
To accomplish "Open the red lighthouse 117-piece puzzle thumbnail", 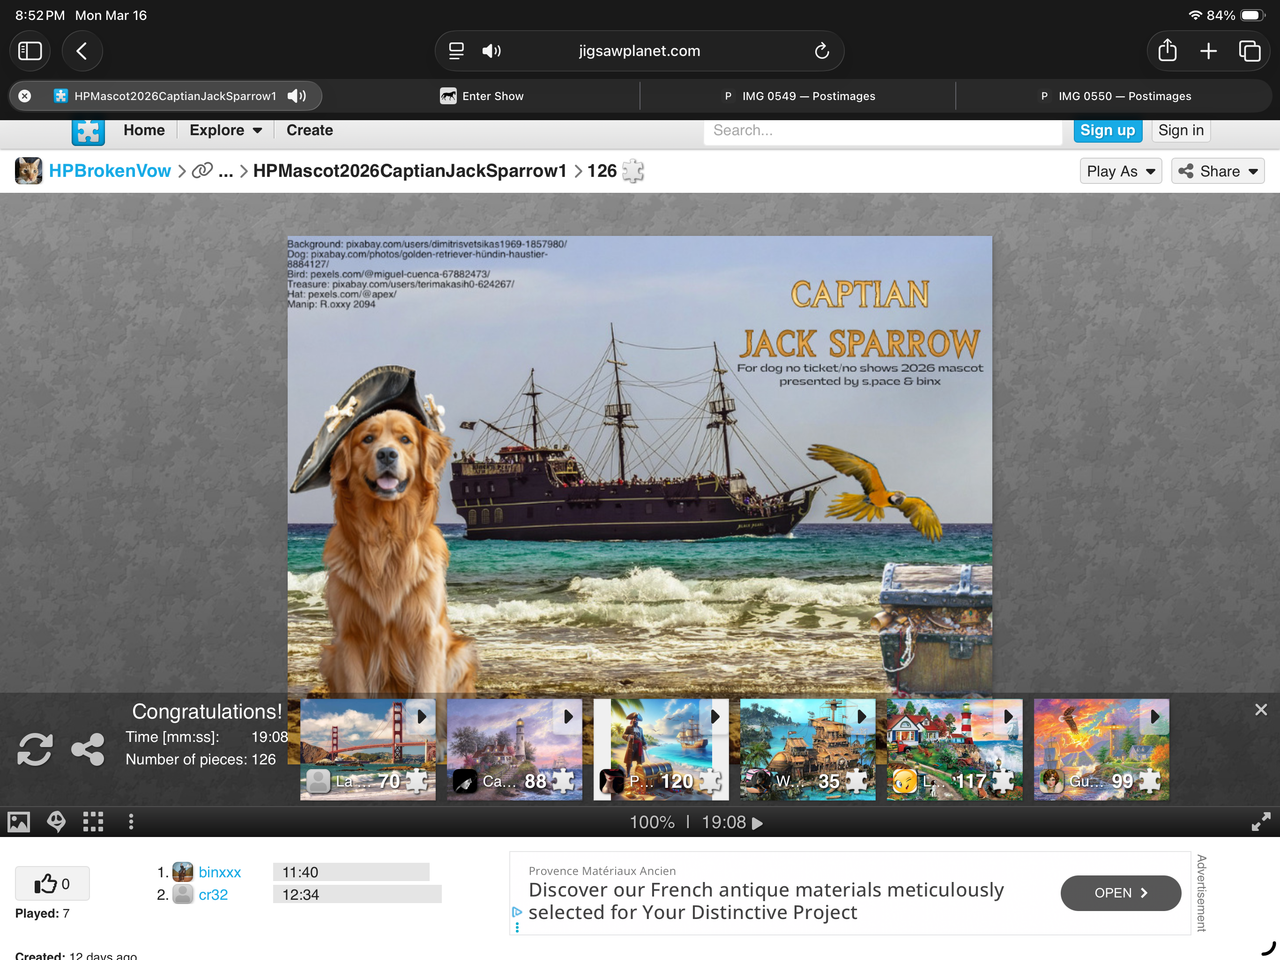I will coord(955,750).
